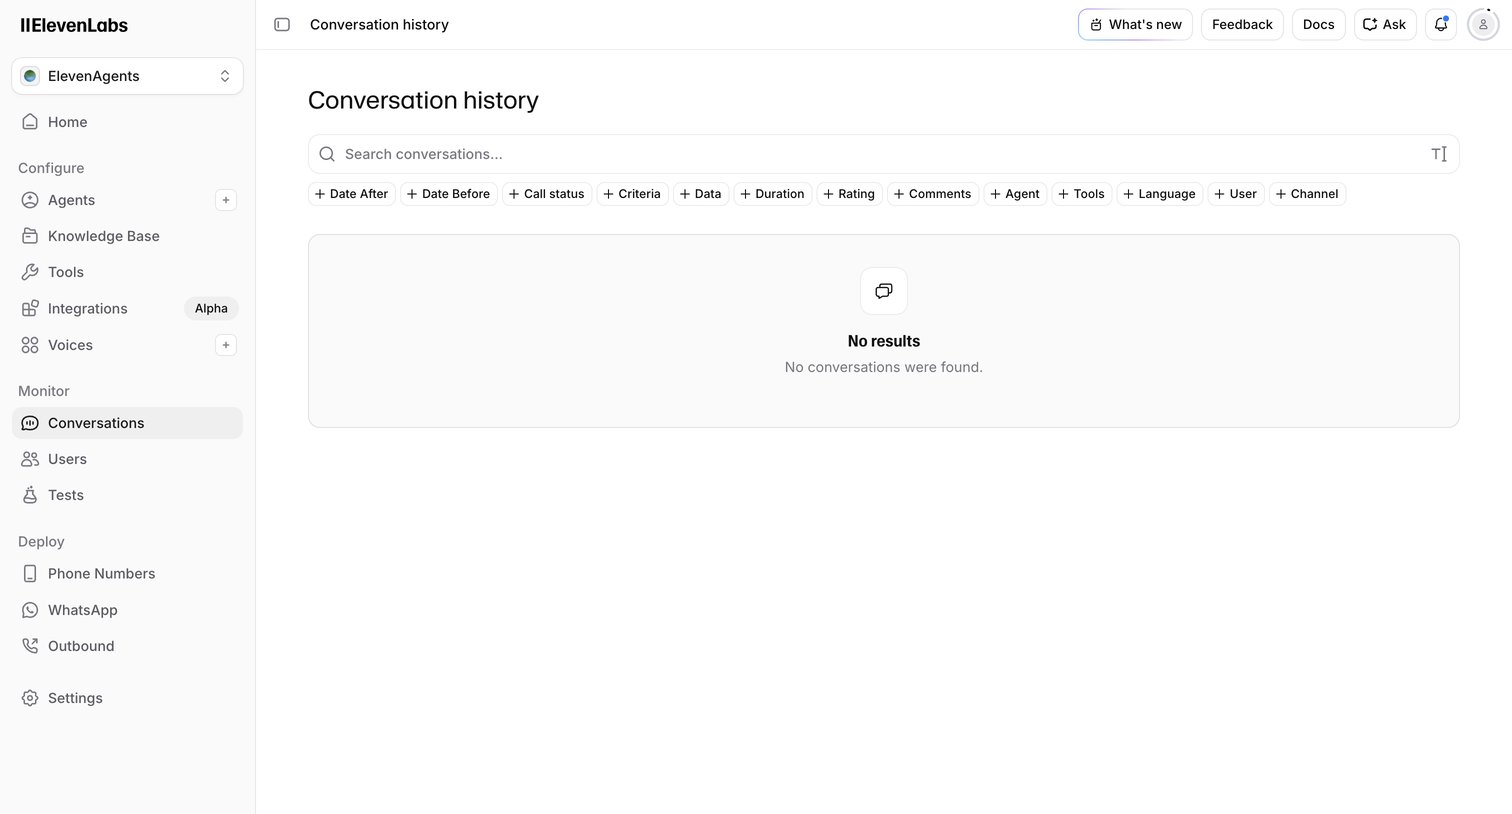
Task: Click the Configure section label
Action: 51,168
